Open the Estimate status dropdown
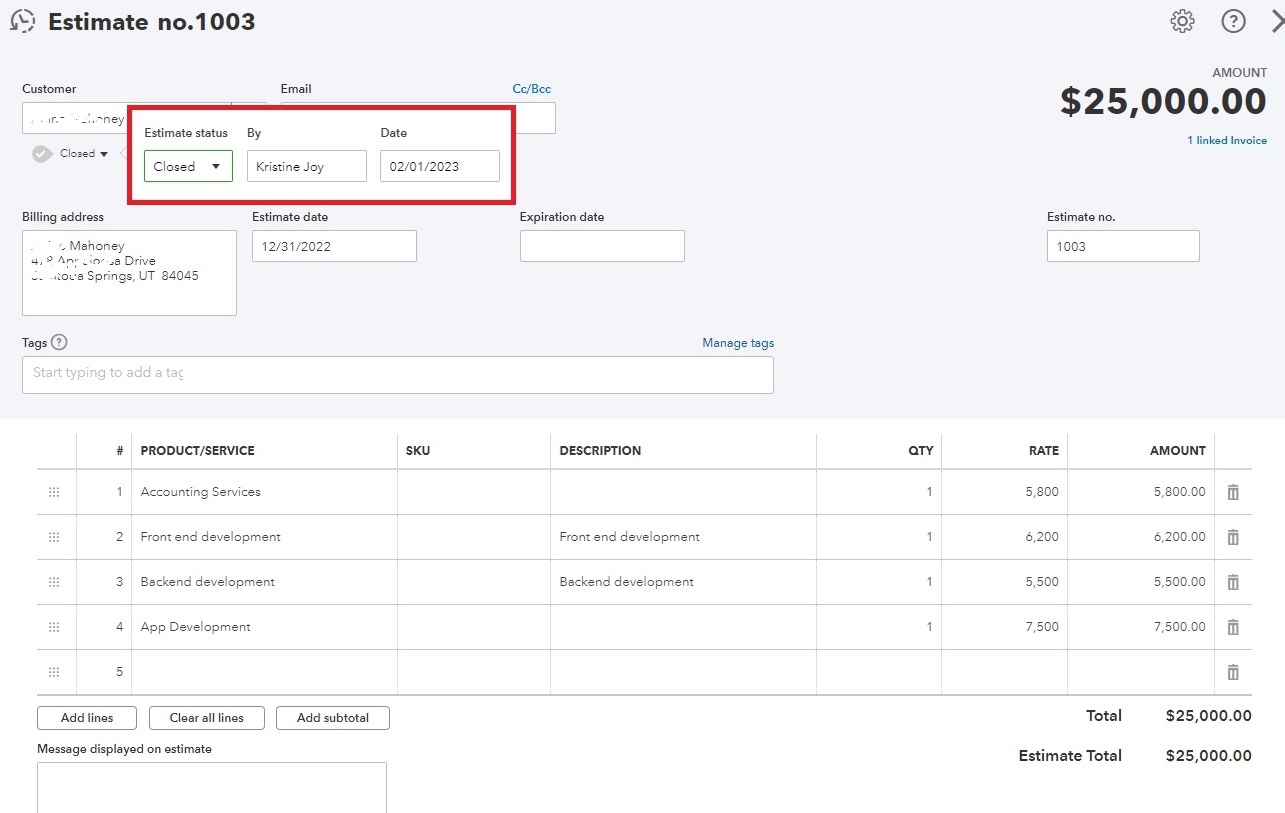The width and height of the screenshot is (1285, 813). (188, 166)
